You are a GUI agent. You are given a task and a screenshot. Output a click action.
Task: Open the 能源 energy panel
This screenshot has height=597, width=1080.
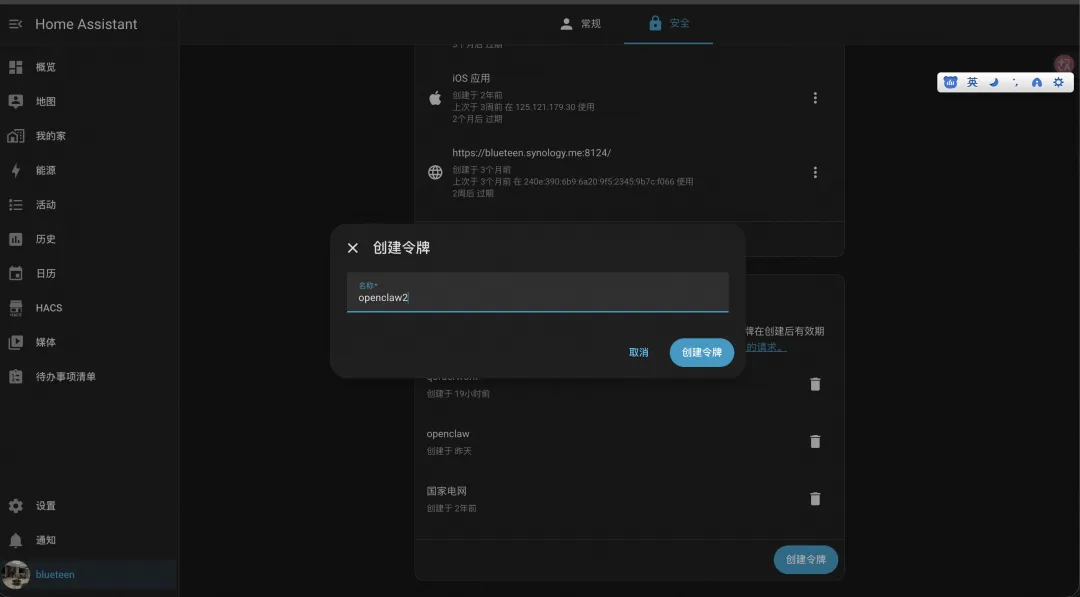coord(88,170)
